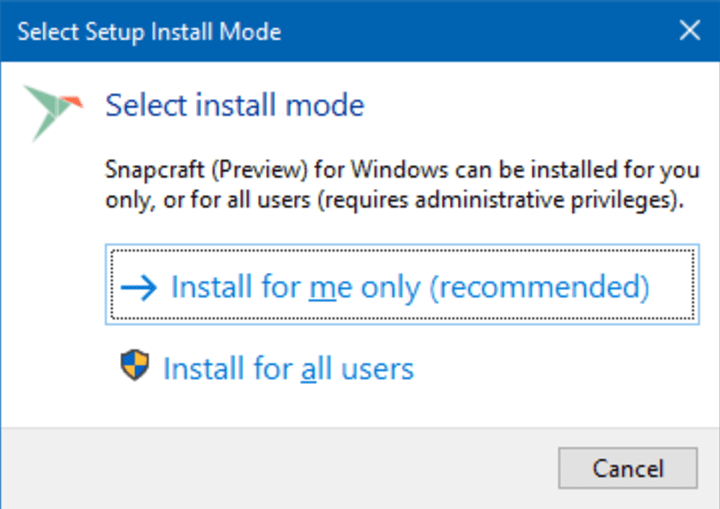Click the Select Setup Install Mode title text

(x=149, y=32)
